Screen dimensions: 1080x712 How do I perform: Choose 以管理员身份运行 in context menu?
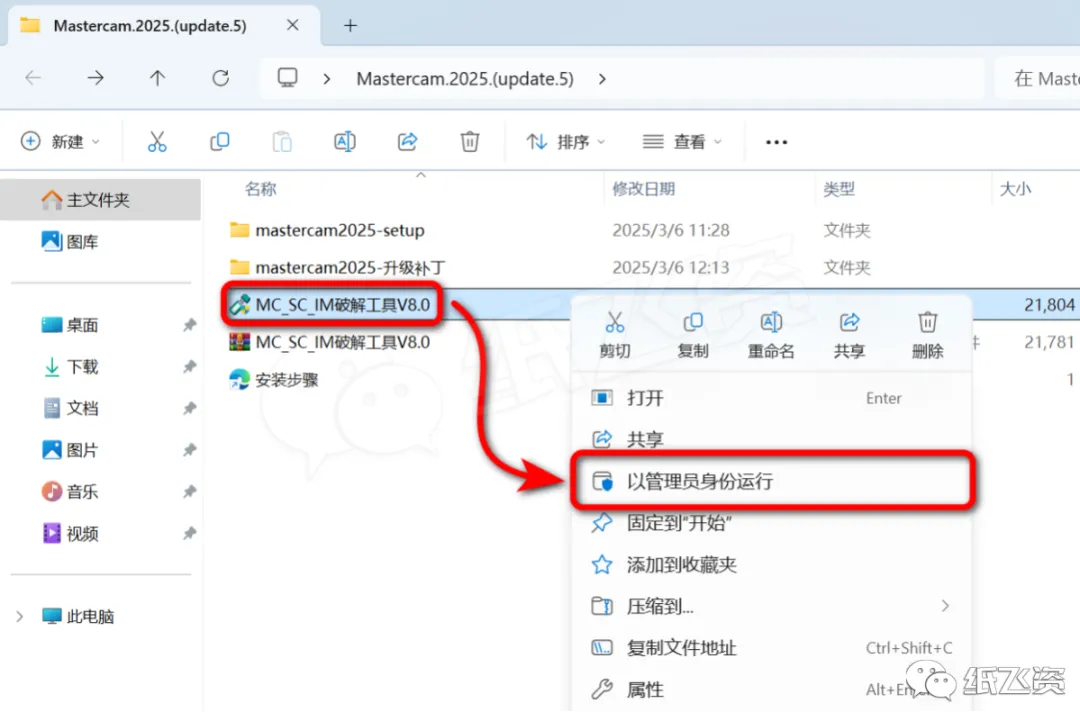tap(771, 481)
